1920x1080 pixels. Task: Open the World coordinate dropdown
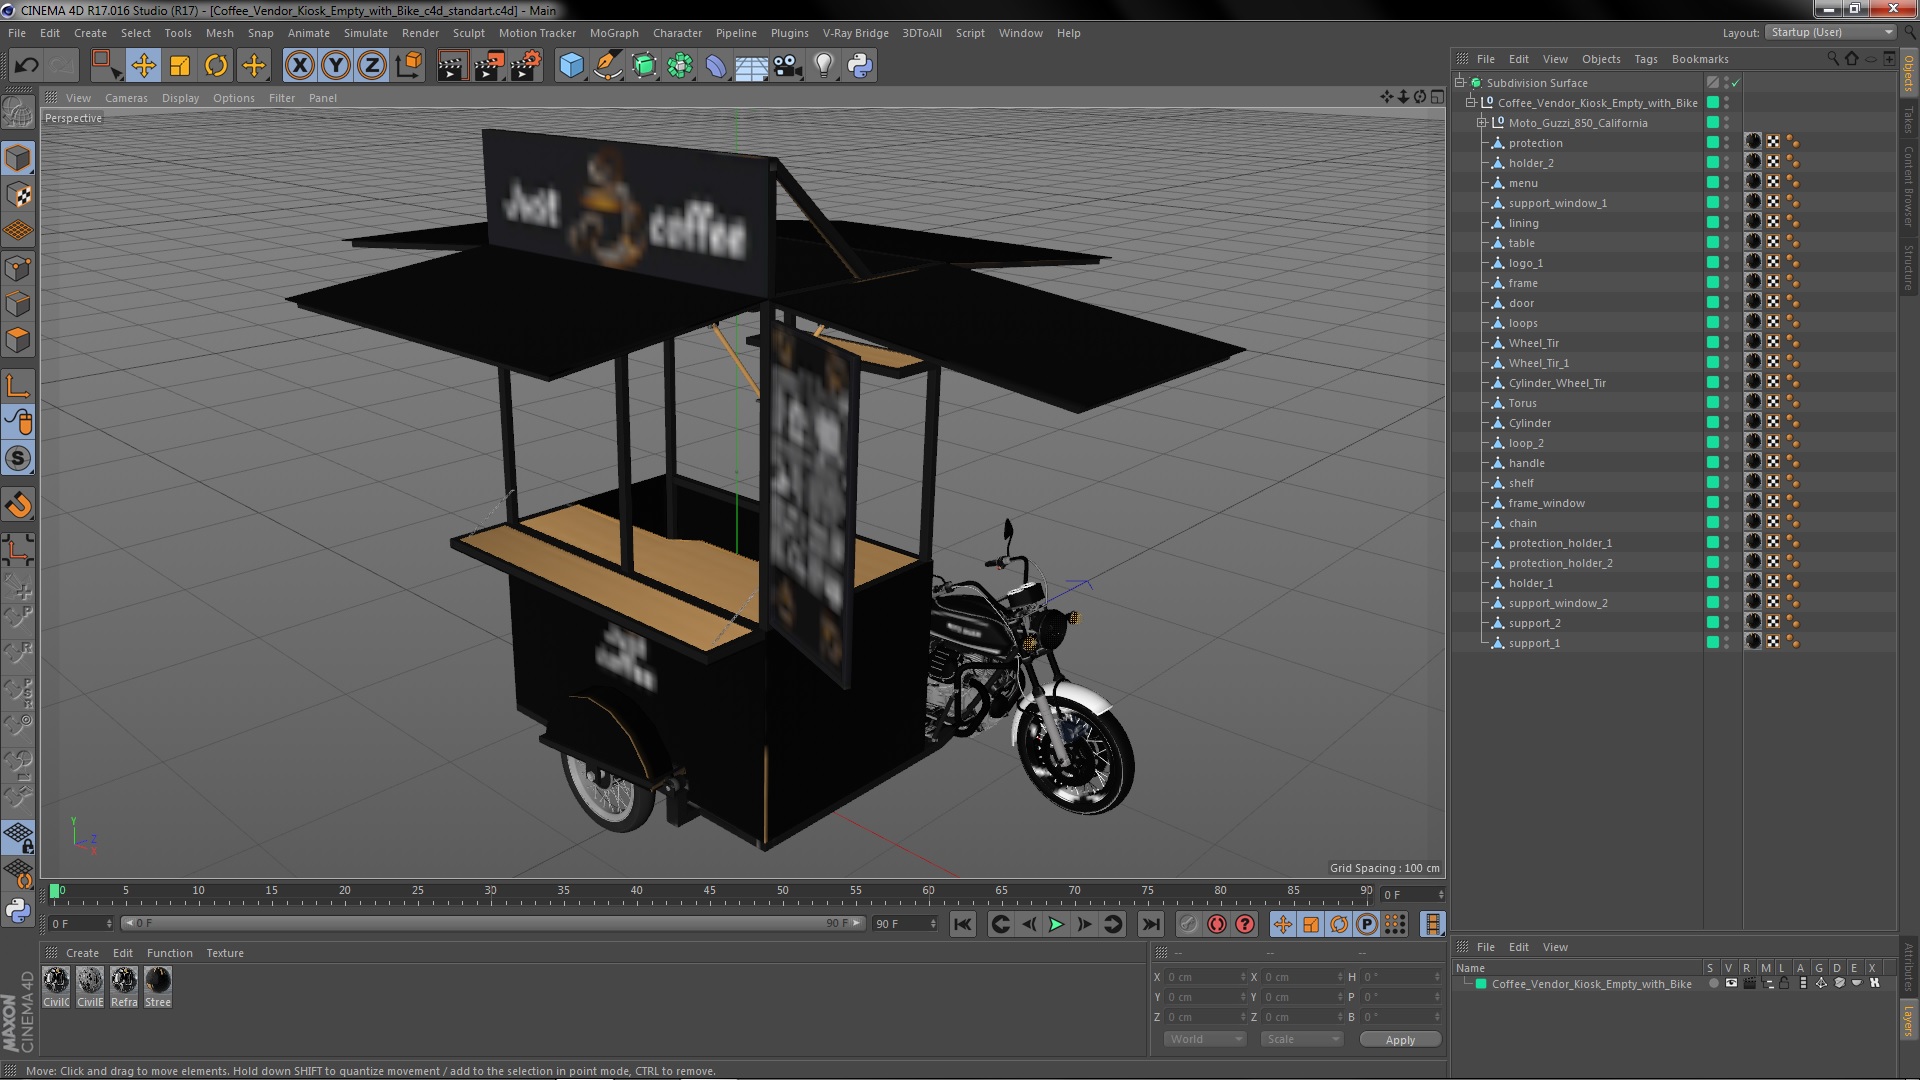[x=1205, y=1039]
